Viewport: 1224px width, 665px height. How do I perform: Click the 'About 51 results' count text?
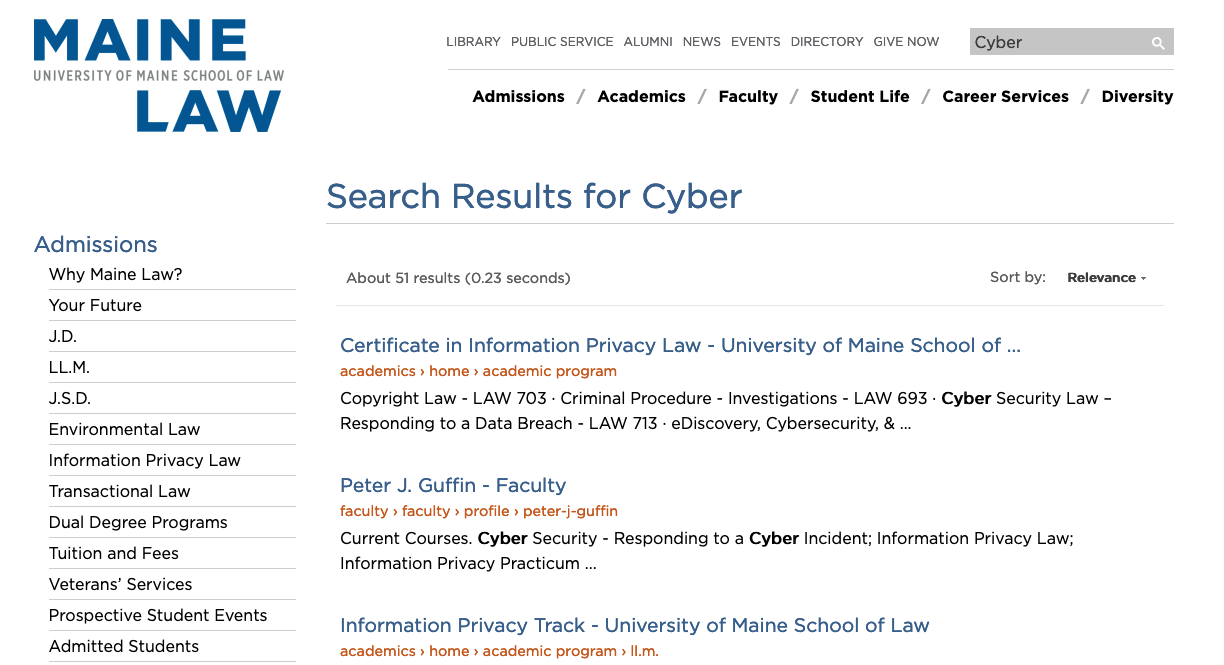point(458,278)
